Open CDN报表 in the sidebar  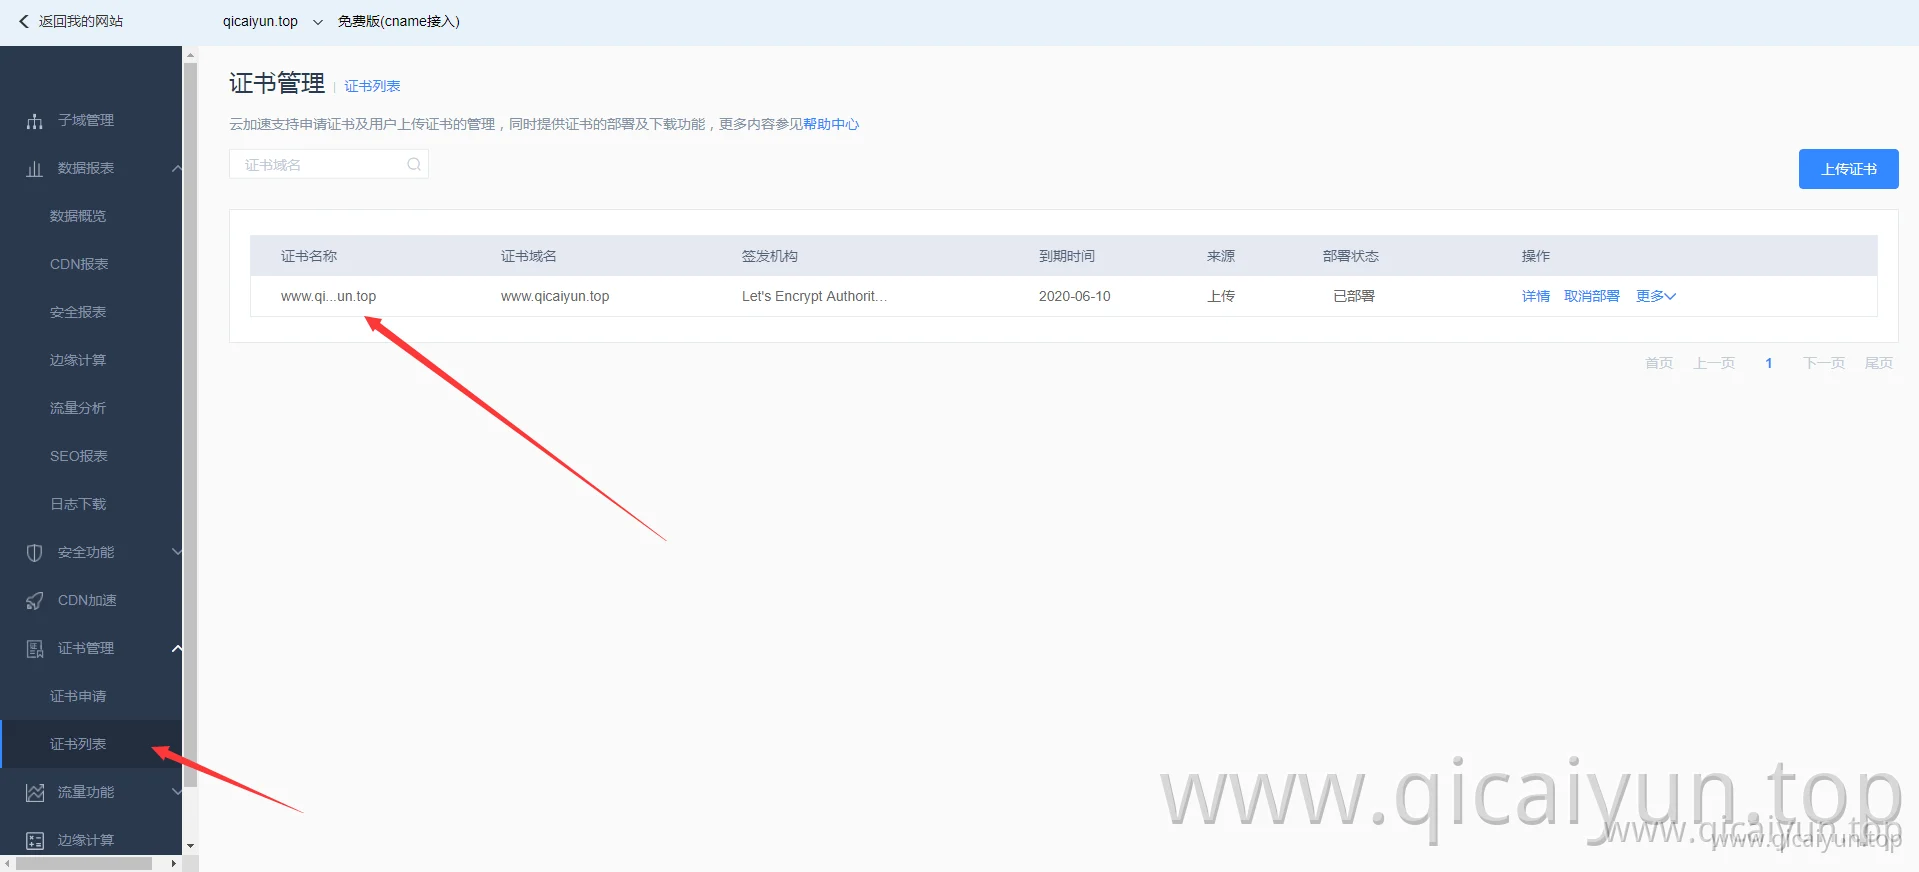[x=79, y=264]
